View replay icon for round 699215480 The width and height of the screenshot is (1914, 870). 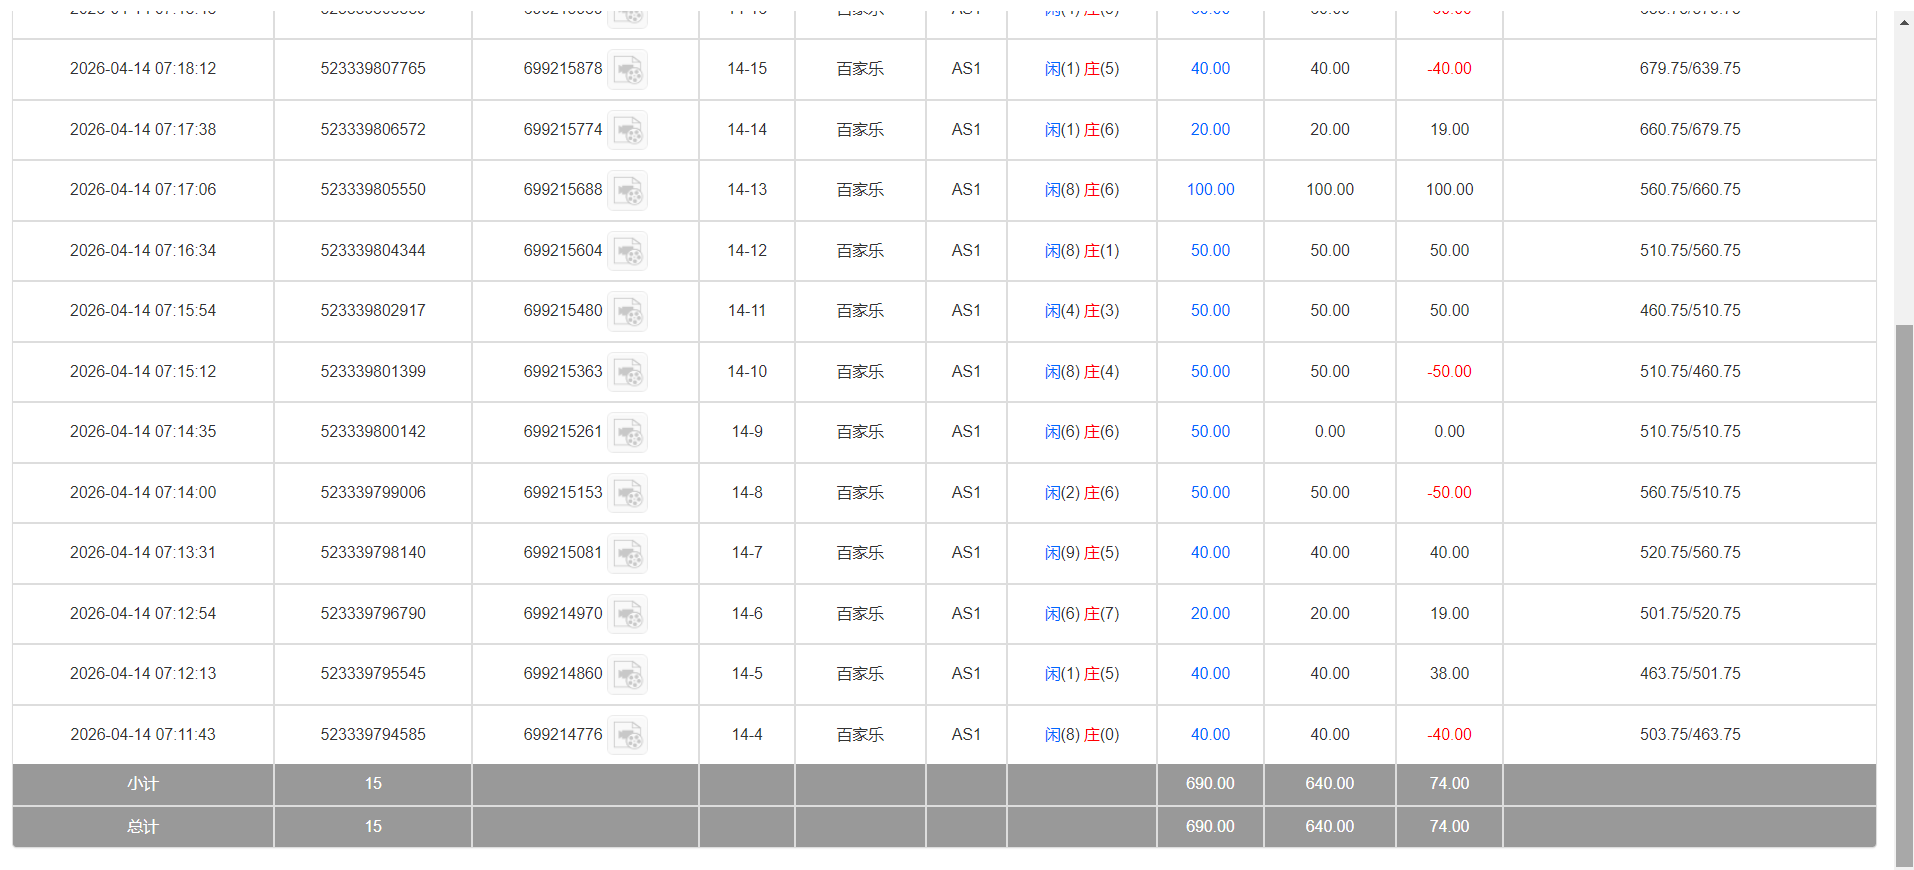(x=628, y=312)
